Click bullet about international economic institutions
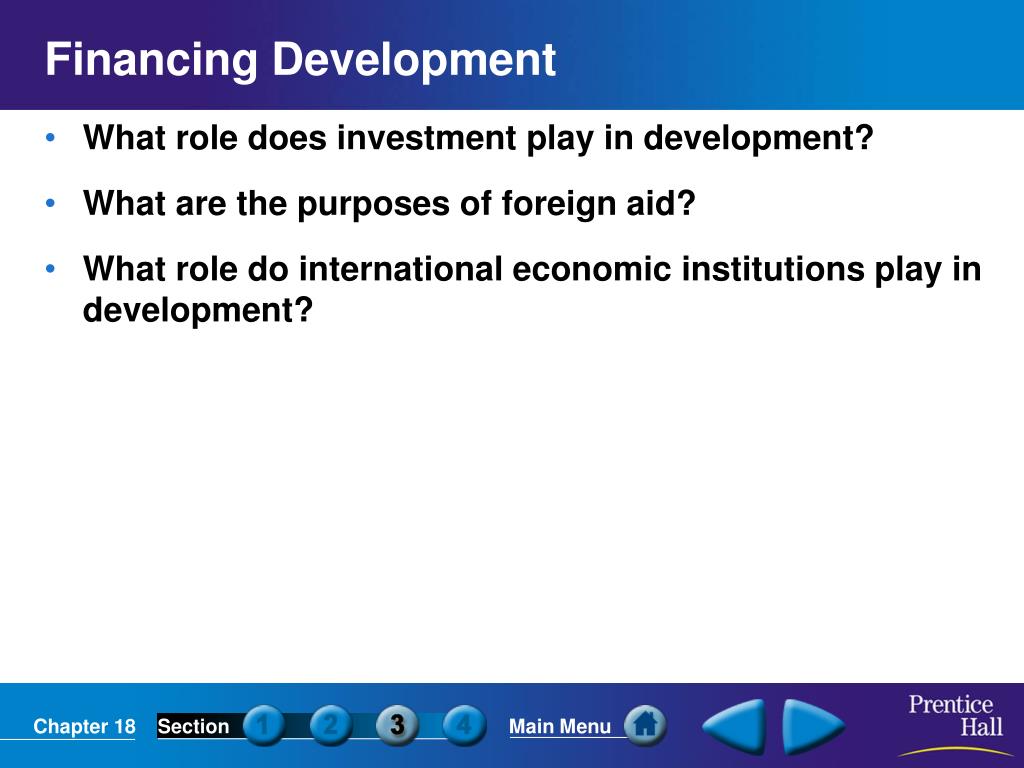Screen dimensions: 1024x768 point(532,289)
